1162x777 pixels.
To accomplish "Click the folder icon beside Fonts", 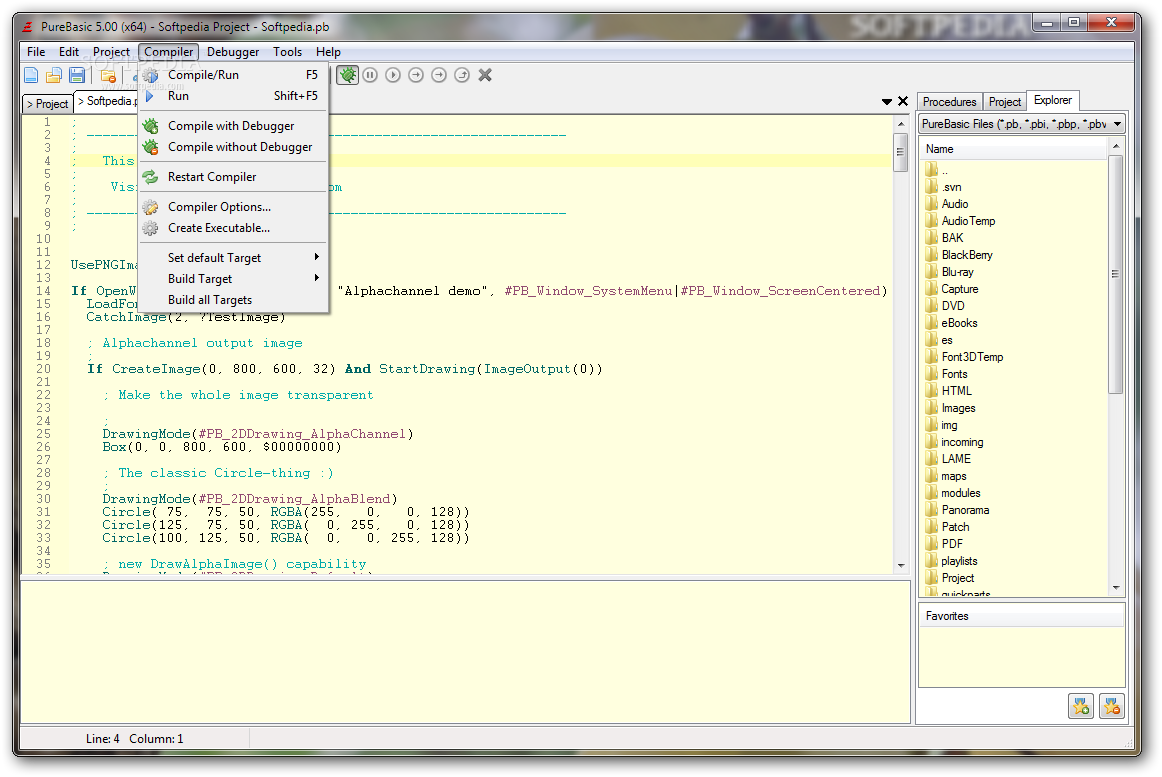I will (932, 374).
